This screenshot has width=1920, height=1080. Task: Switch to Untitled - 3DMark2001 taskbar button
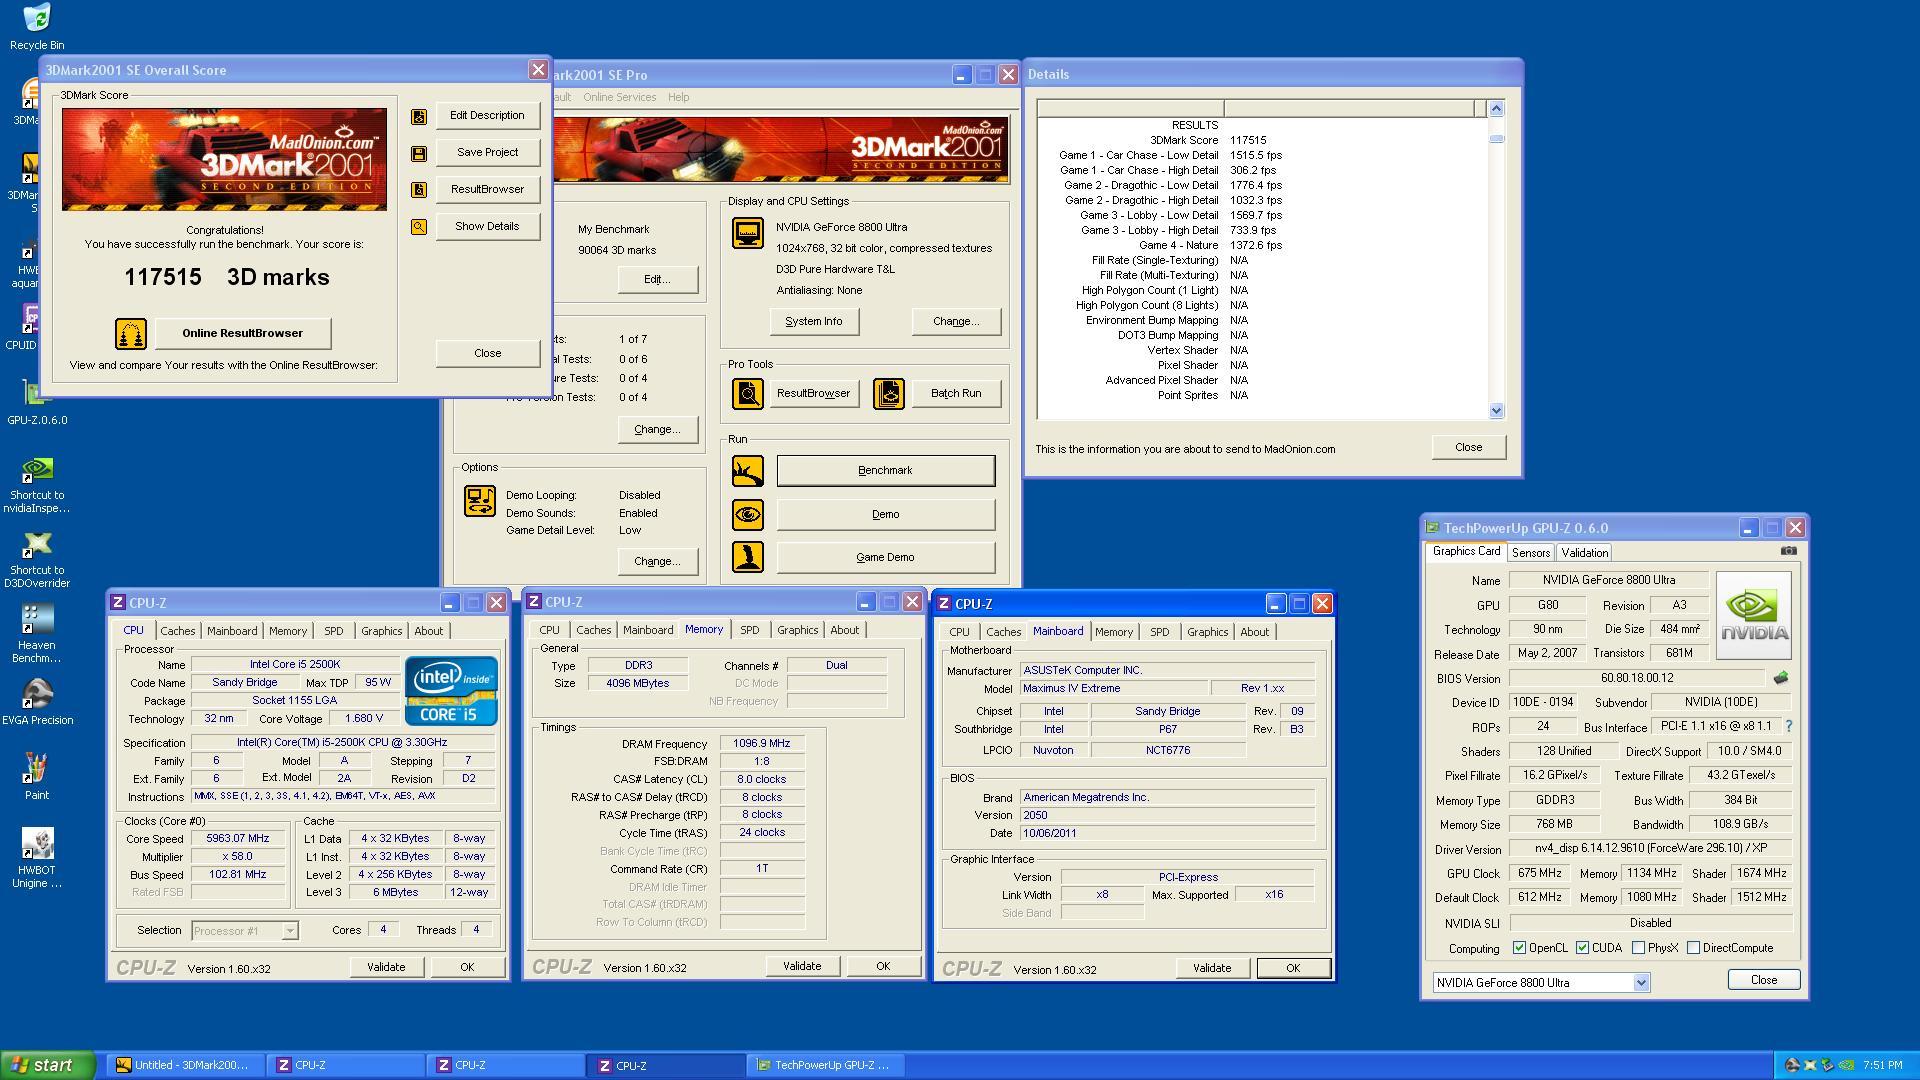coord(184,1065)
